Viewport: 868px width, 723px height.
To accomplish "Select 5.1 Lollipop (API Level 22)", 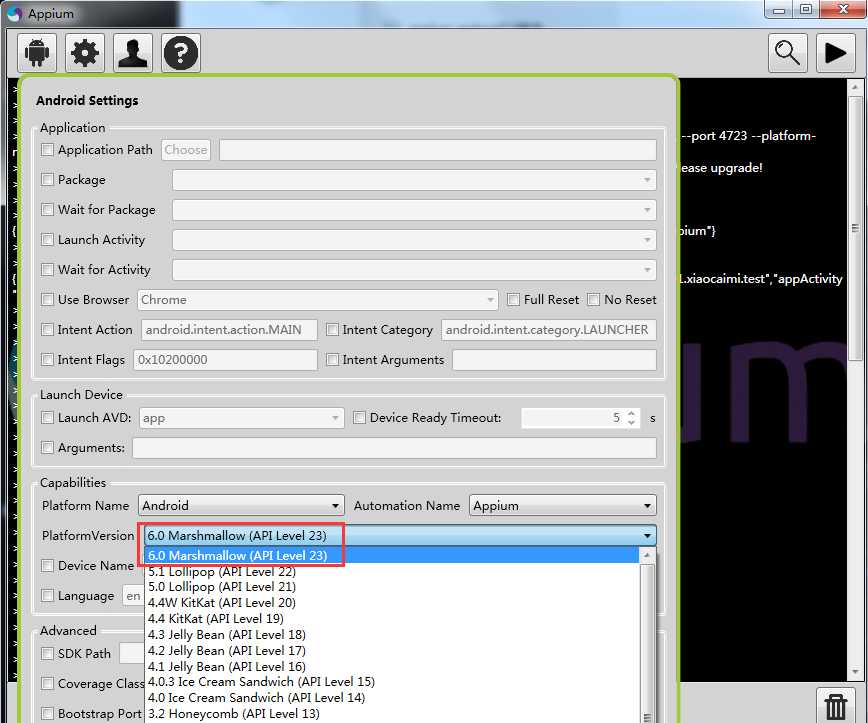I will tap(392, 571).
